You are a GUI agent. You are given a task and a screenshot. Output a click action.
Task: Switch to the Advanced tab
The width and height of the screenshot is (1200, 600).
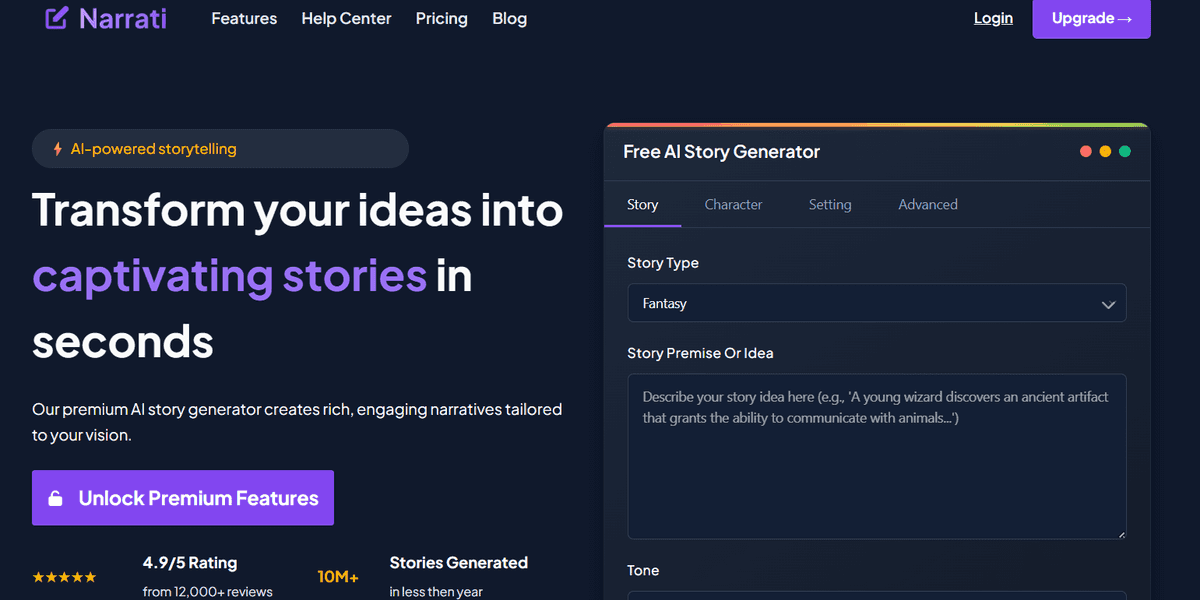coord(927,204)
